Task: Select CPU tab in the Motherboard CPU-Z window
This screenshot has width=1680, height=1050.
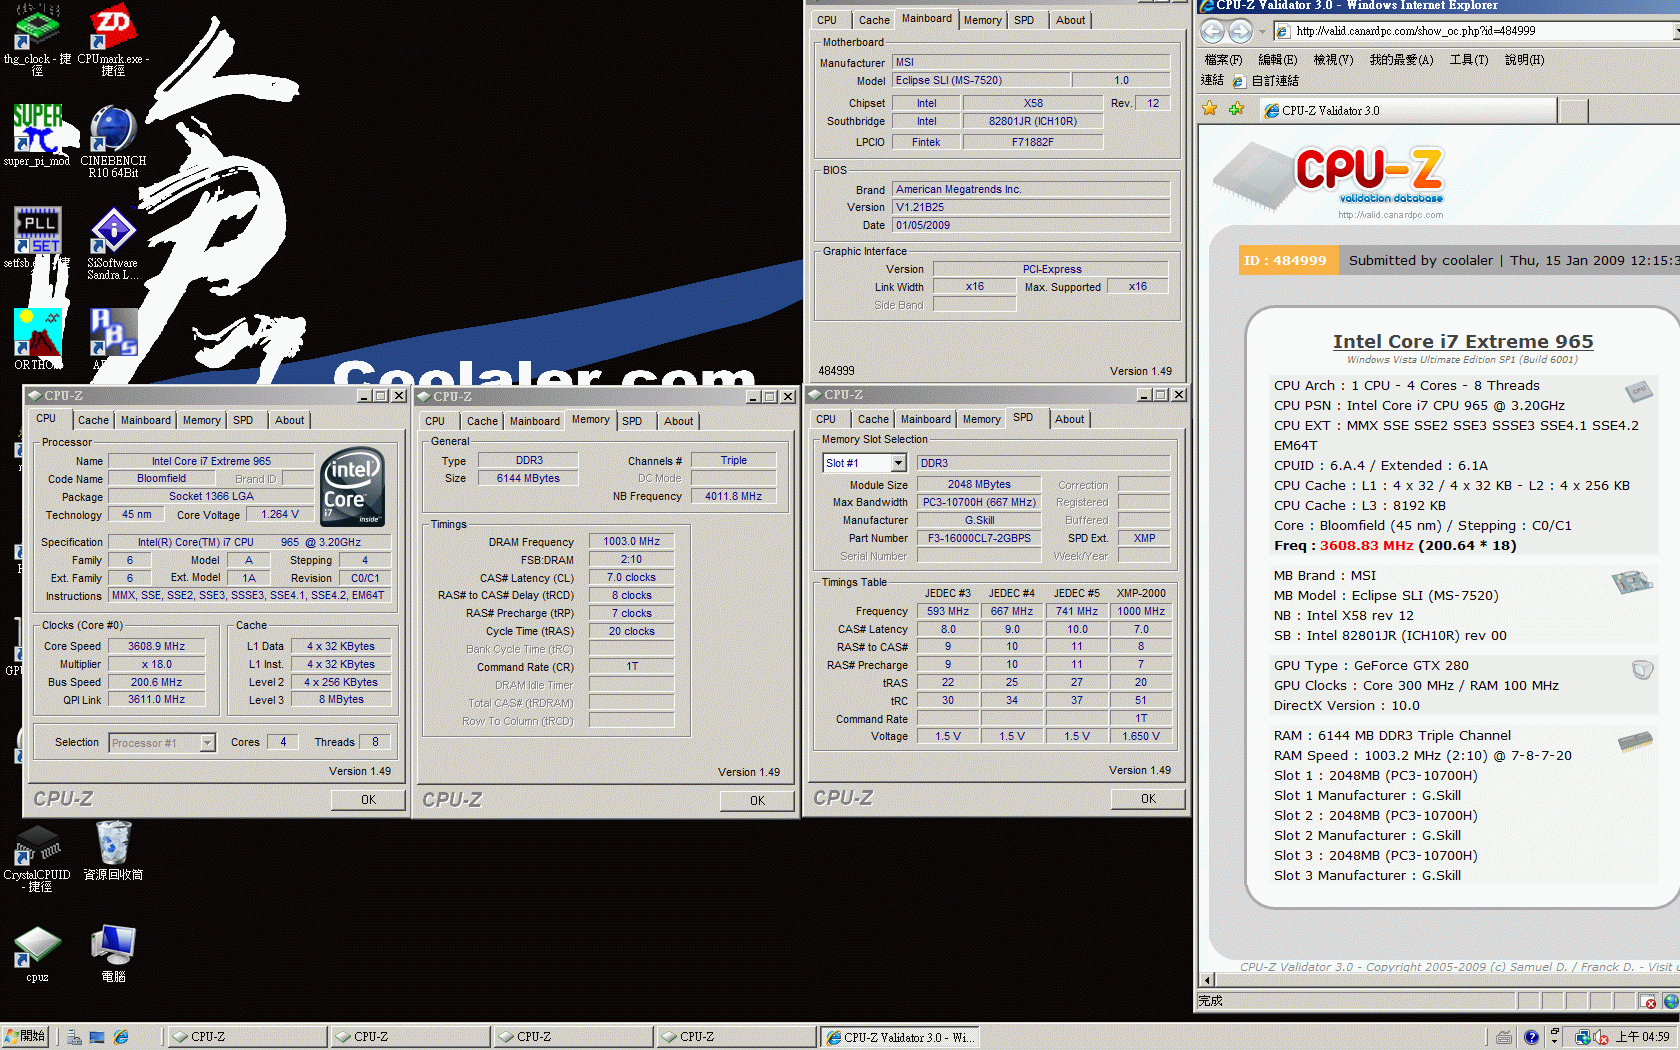Action: point(827,20)
